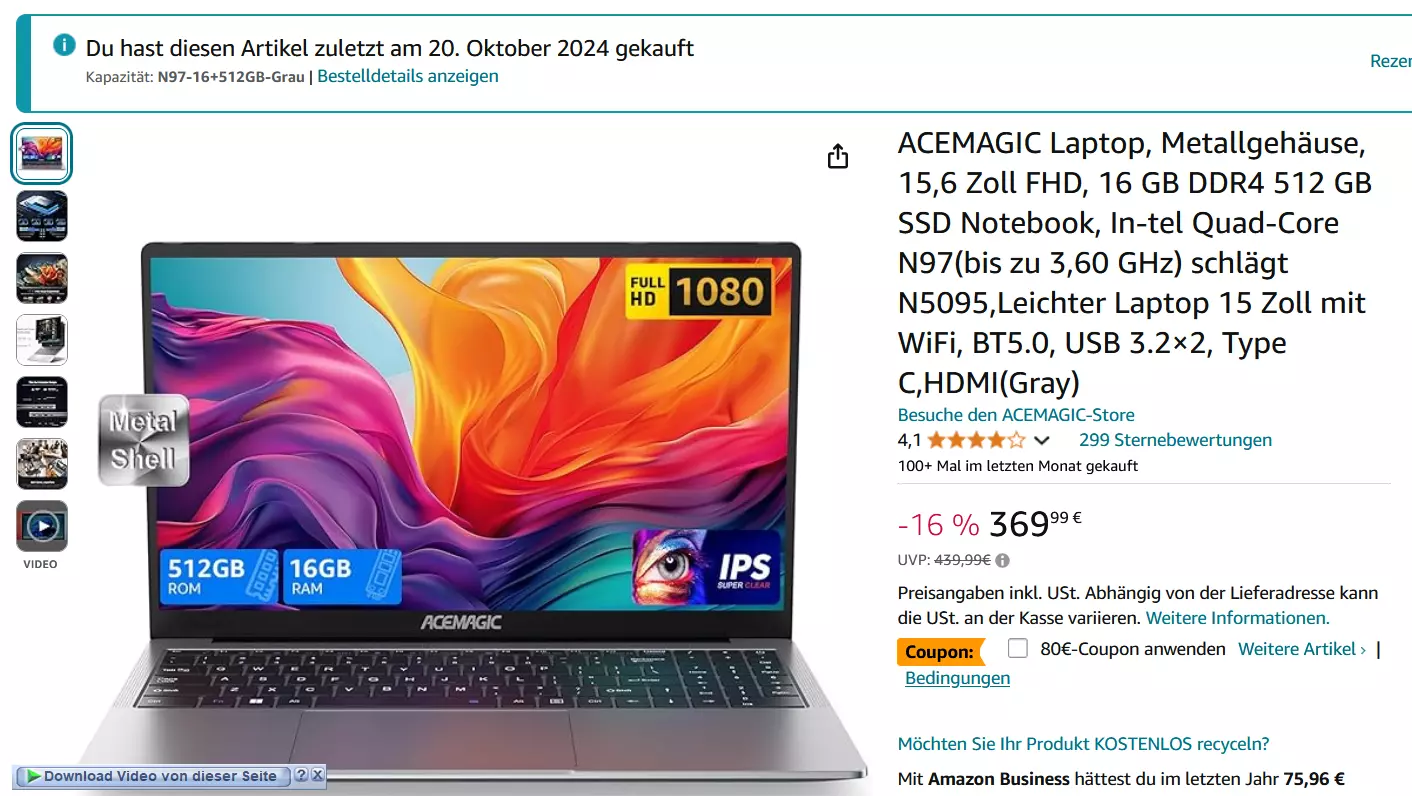This screenshot has height=796, width=1412.
Task: Click the UVP price info icon
Action: pyautogui.click(x=1003, y=561)
